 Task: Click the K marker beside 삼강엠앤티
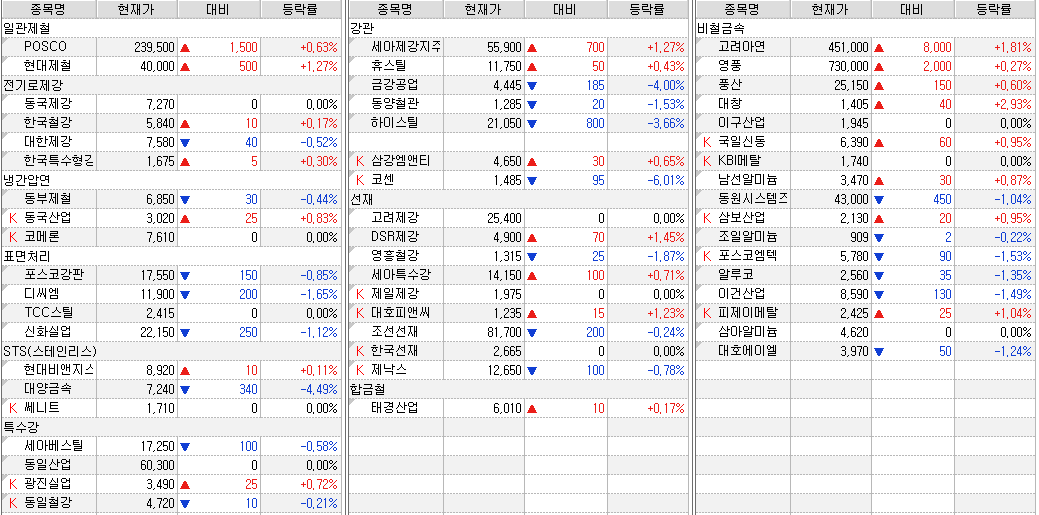360,160
